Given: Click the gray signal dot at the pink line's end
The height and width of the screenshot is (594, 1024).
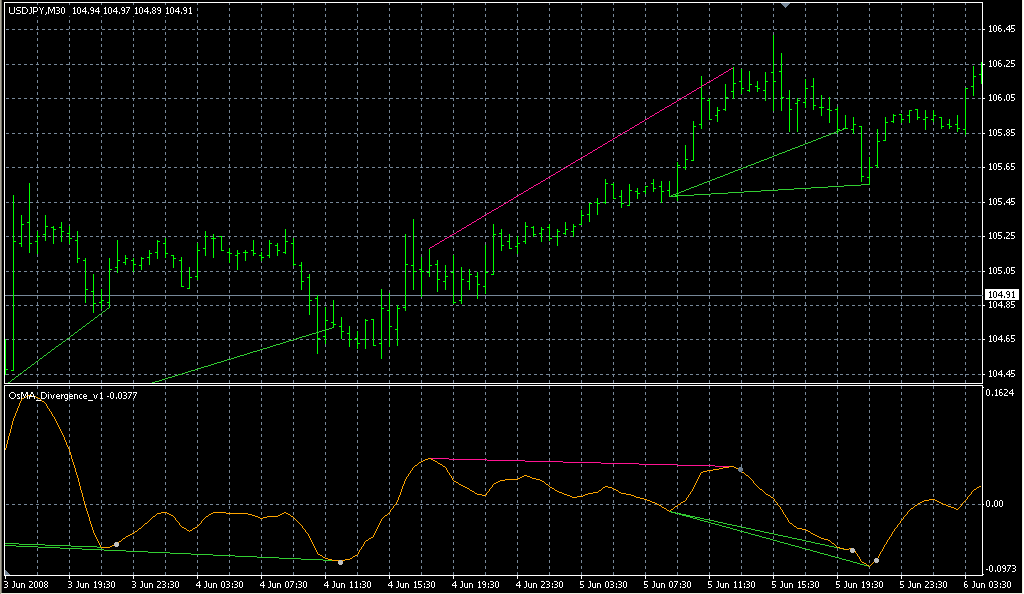Looking at the screenshot, I should [740, 469].
